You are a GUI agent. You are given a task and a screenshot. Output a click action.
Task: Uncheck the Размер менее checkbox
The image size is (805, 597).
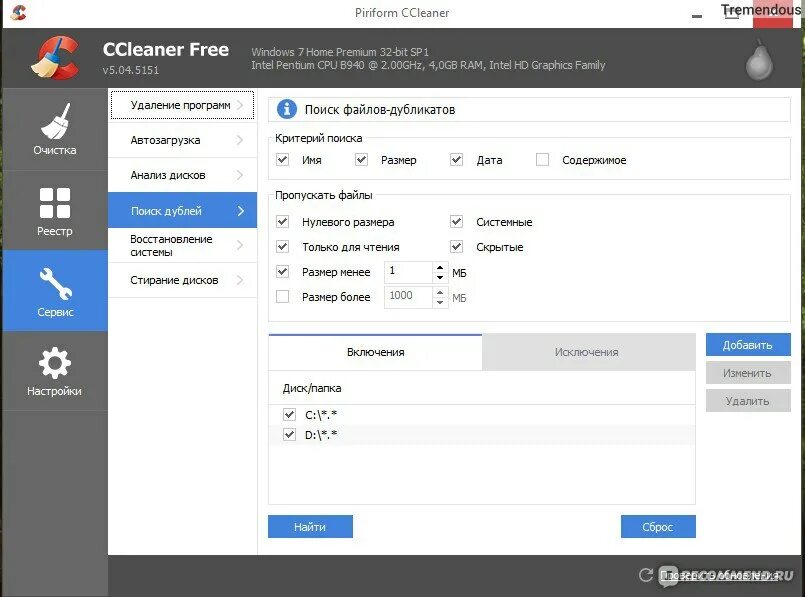(x=282, y=272)
